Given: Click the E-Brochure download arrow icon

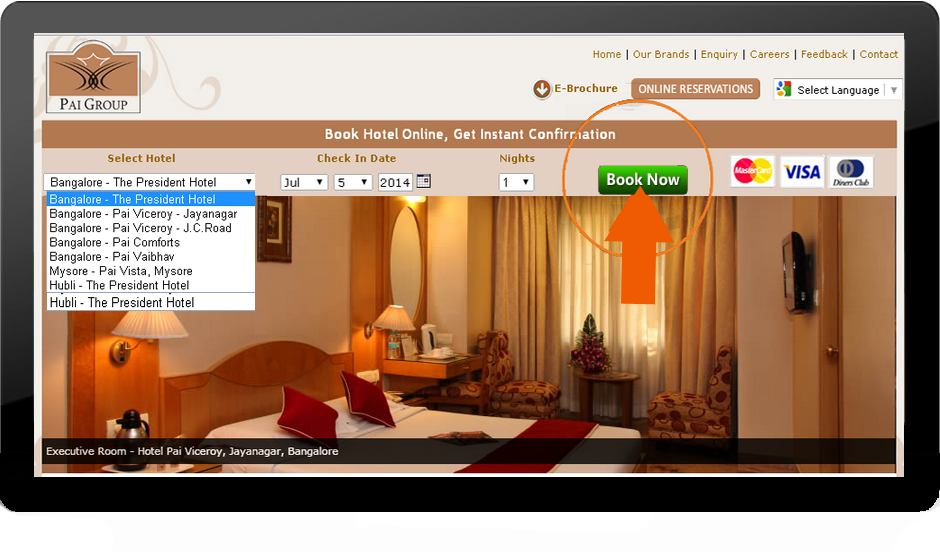Looking at the screenshot, I should coord(541,89).
